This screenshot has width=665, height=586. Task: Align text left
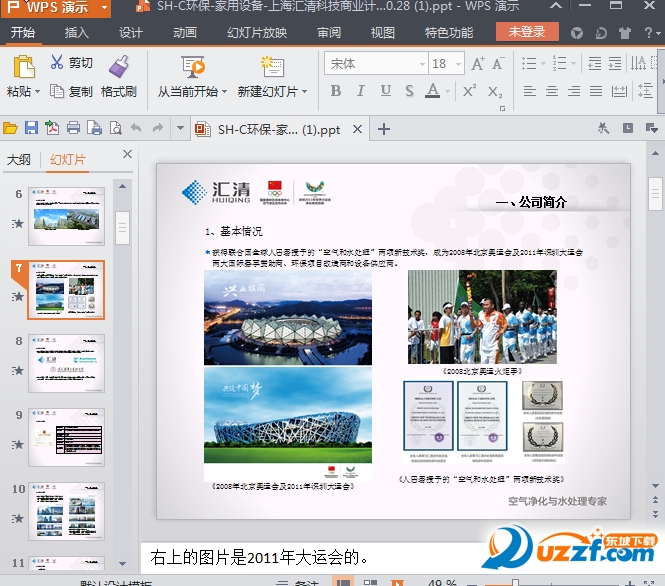[530, 91]
